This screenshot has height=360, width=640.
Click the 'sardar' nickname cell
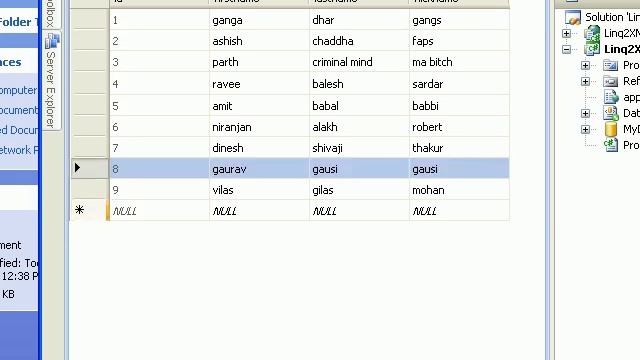tap(459, 84)
